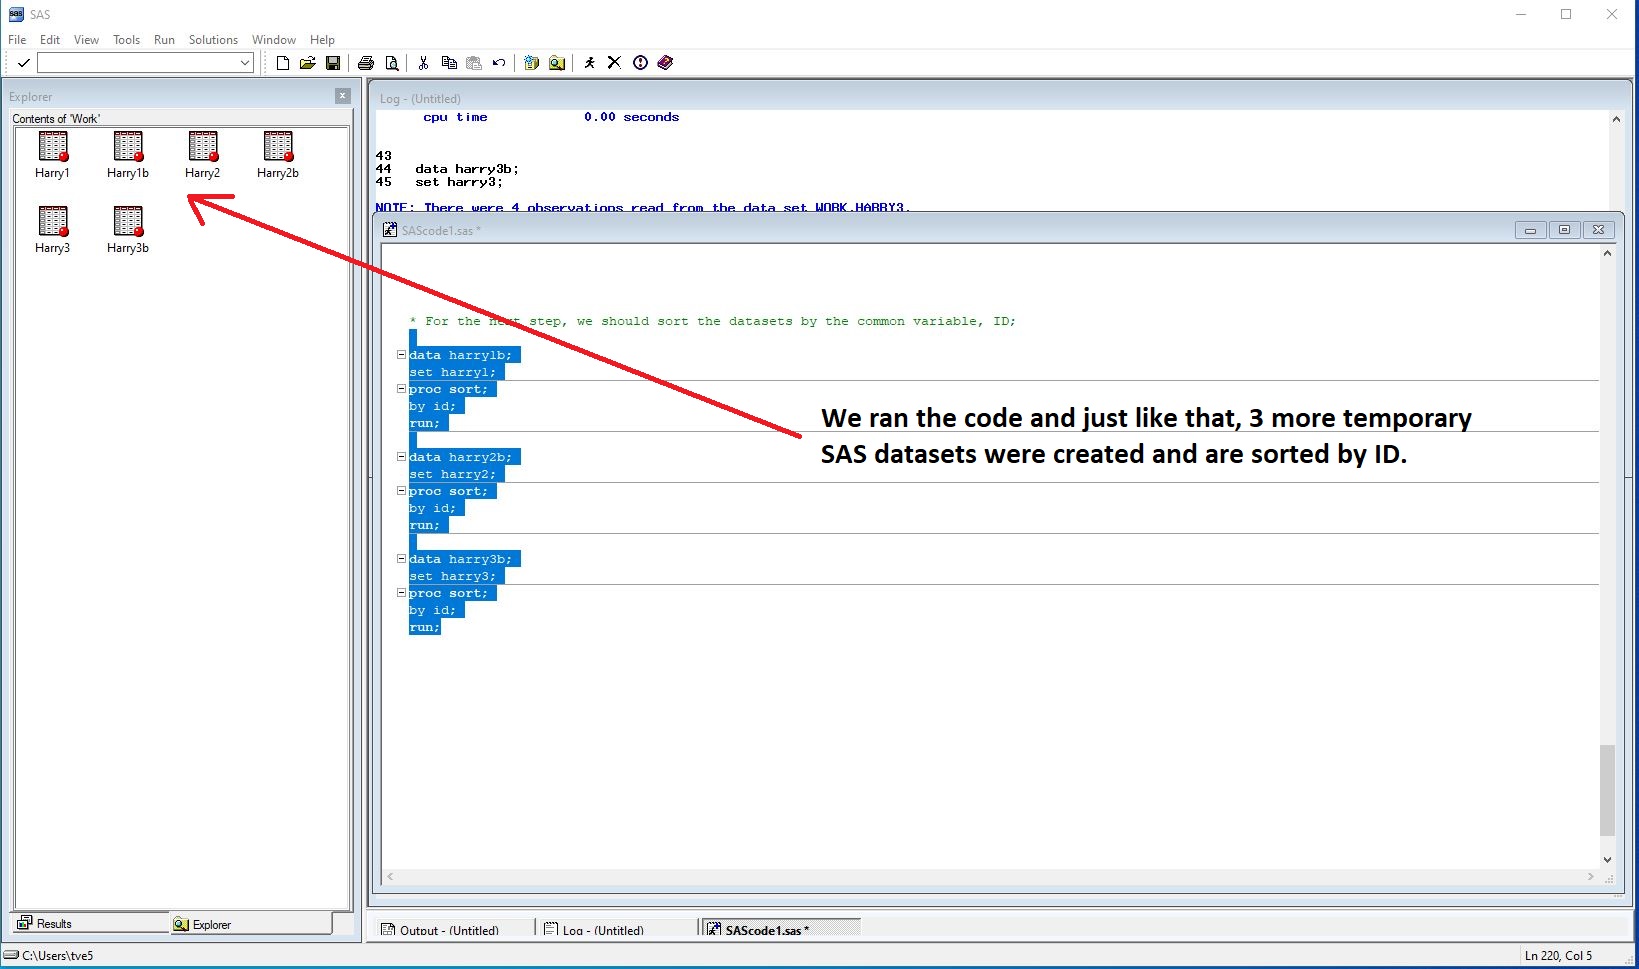Open the Solutions menu
Screen dimensions: 1639x969
[x=213, y=40]
